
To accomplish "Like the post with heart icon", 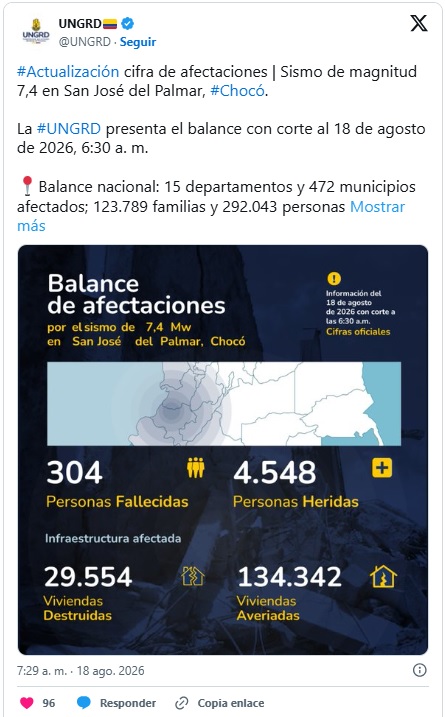I will [x=27, y=703].
